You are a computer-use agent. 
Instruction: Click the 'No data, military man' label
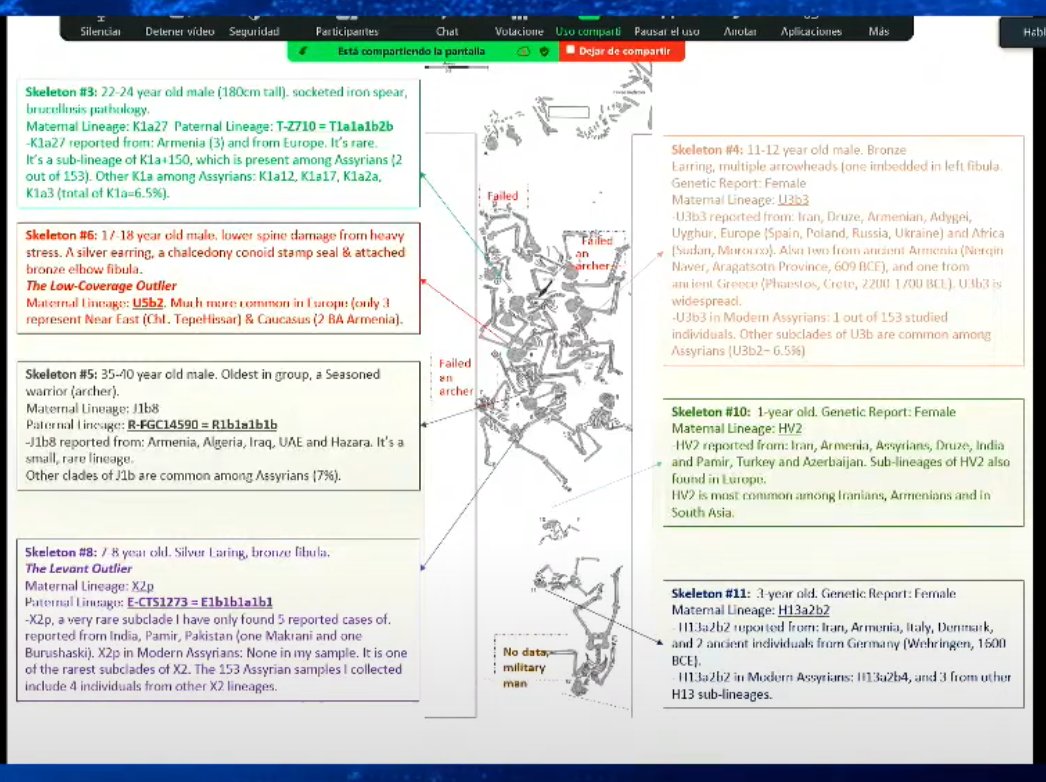tap(525, 667)
